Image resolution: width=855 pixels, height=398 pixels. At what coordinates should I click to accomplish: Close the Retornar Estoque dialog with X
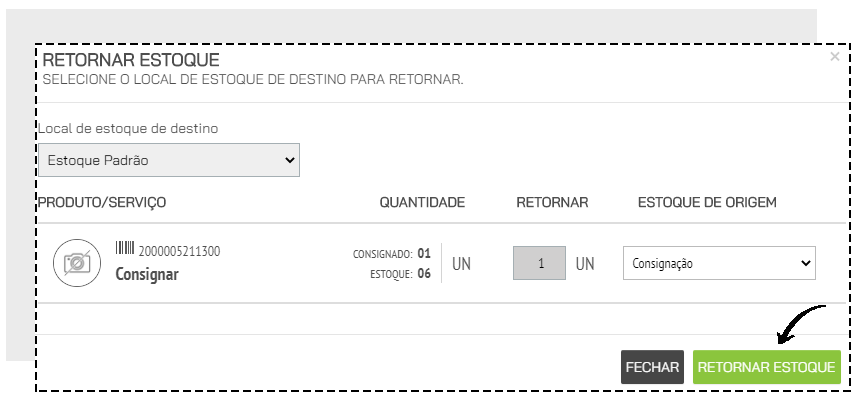834,56
